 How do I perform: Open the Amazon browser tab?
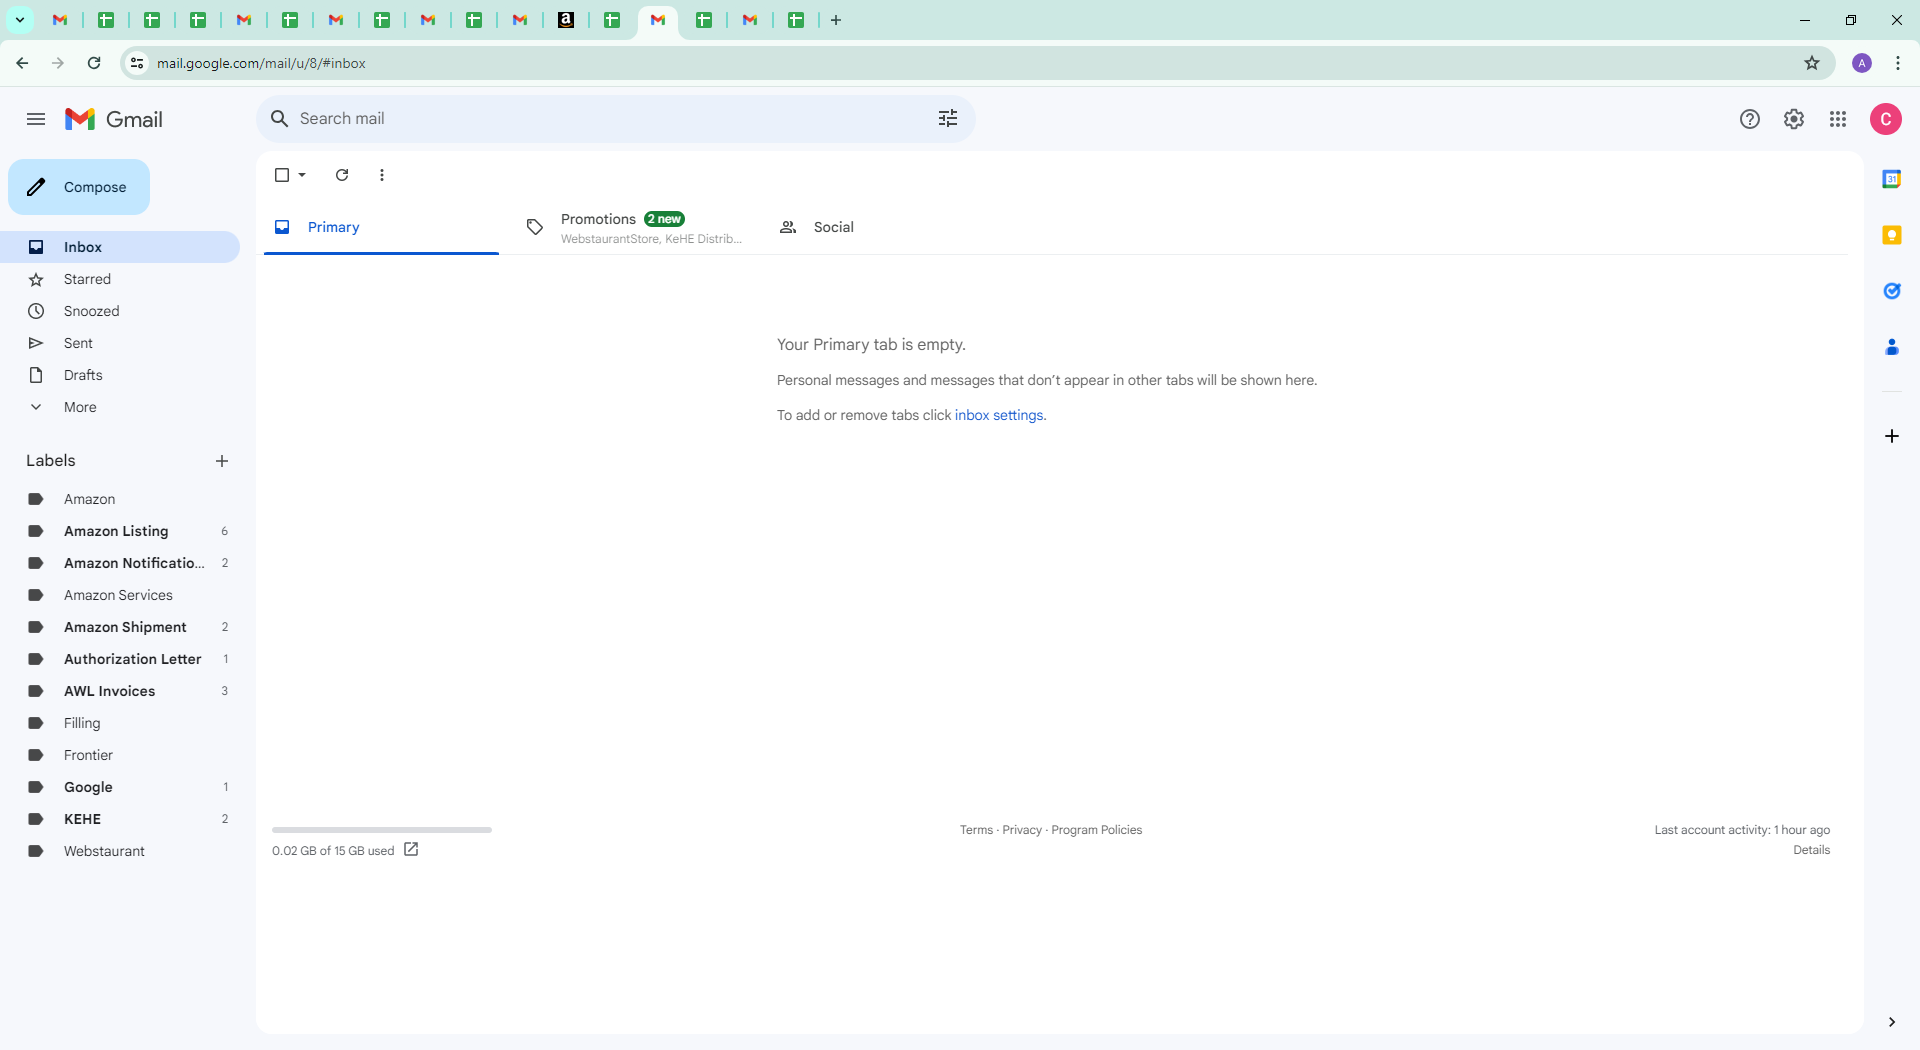pos(566,20)
